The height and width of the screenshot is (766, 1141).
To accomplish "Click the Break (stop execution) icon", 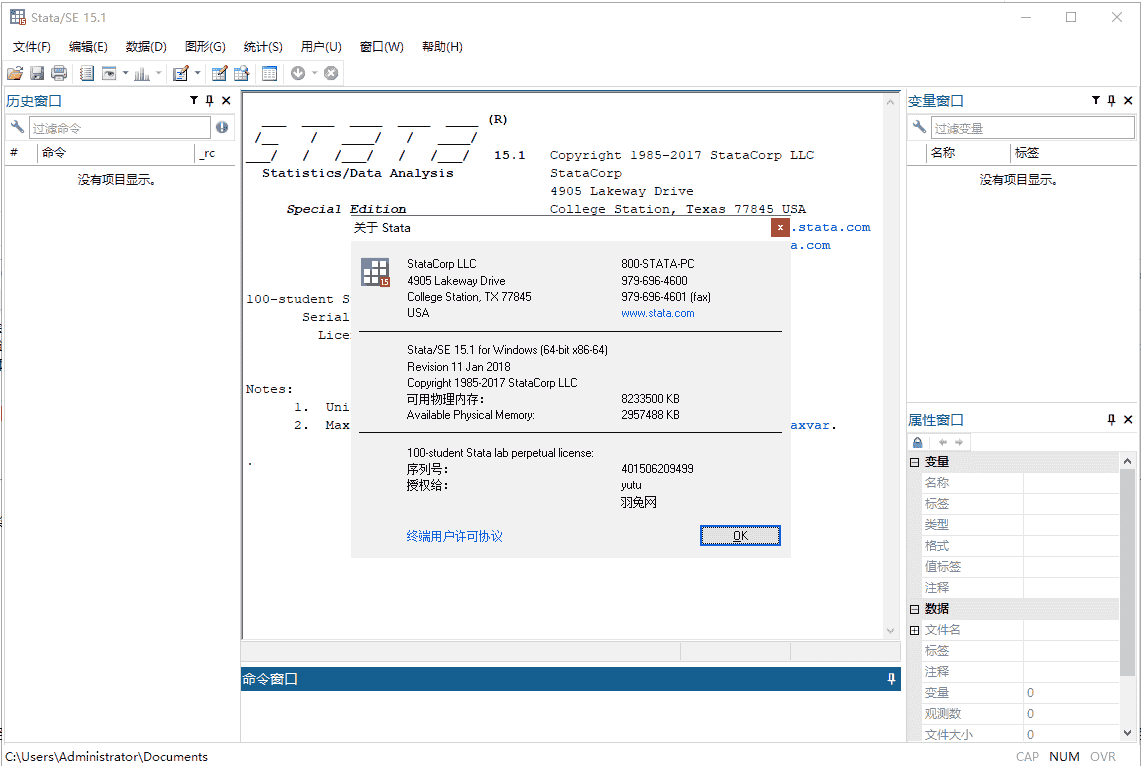I will 330,72.
